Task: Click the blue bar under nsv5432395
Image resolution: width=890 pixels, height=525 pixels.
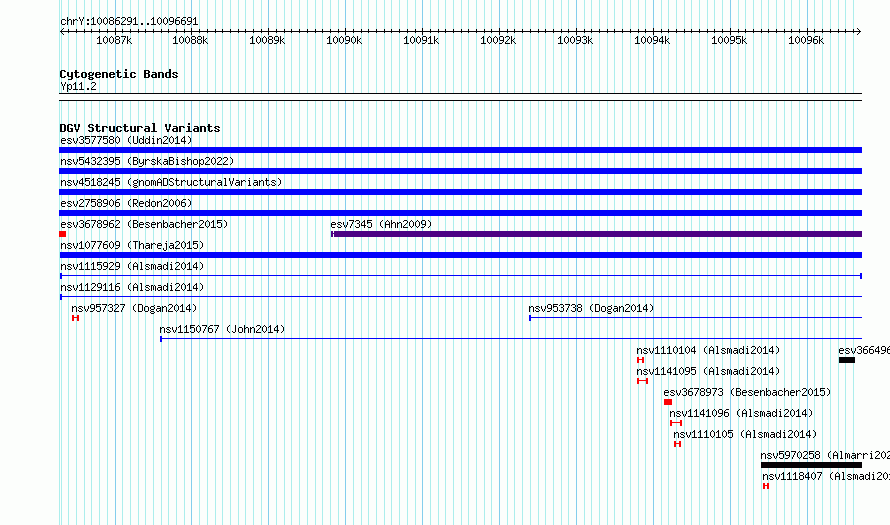Action: pyautogui.click(x=460, y=171)
